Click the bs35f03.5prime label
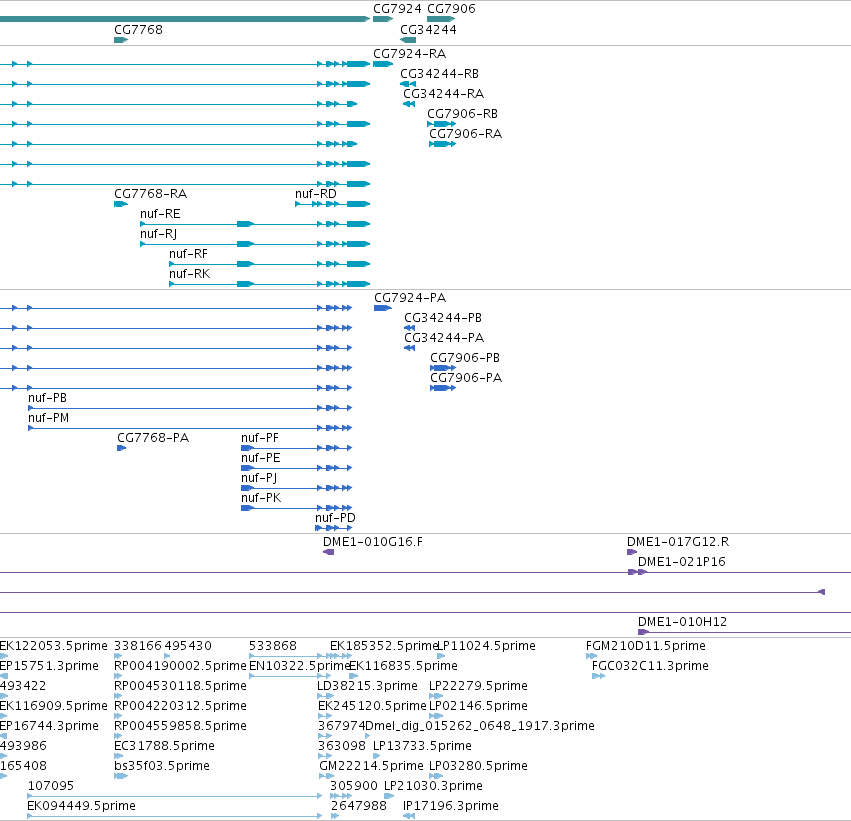 (162, 766)
